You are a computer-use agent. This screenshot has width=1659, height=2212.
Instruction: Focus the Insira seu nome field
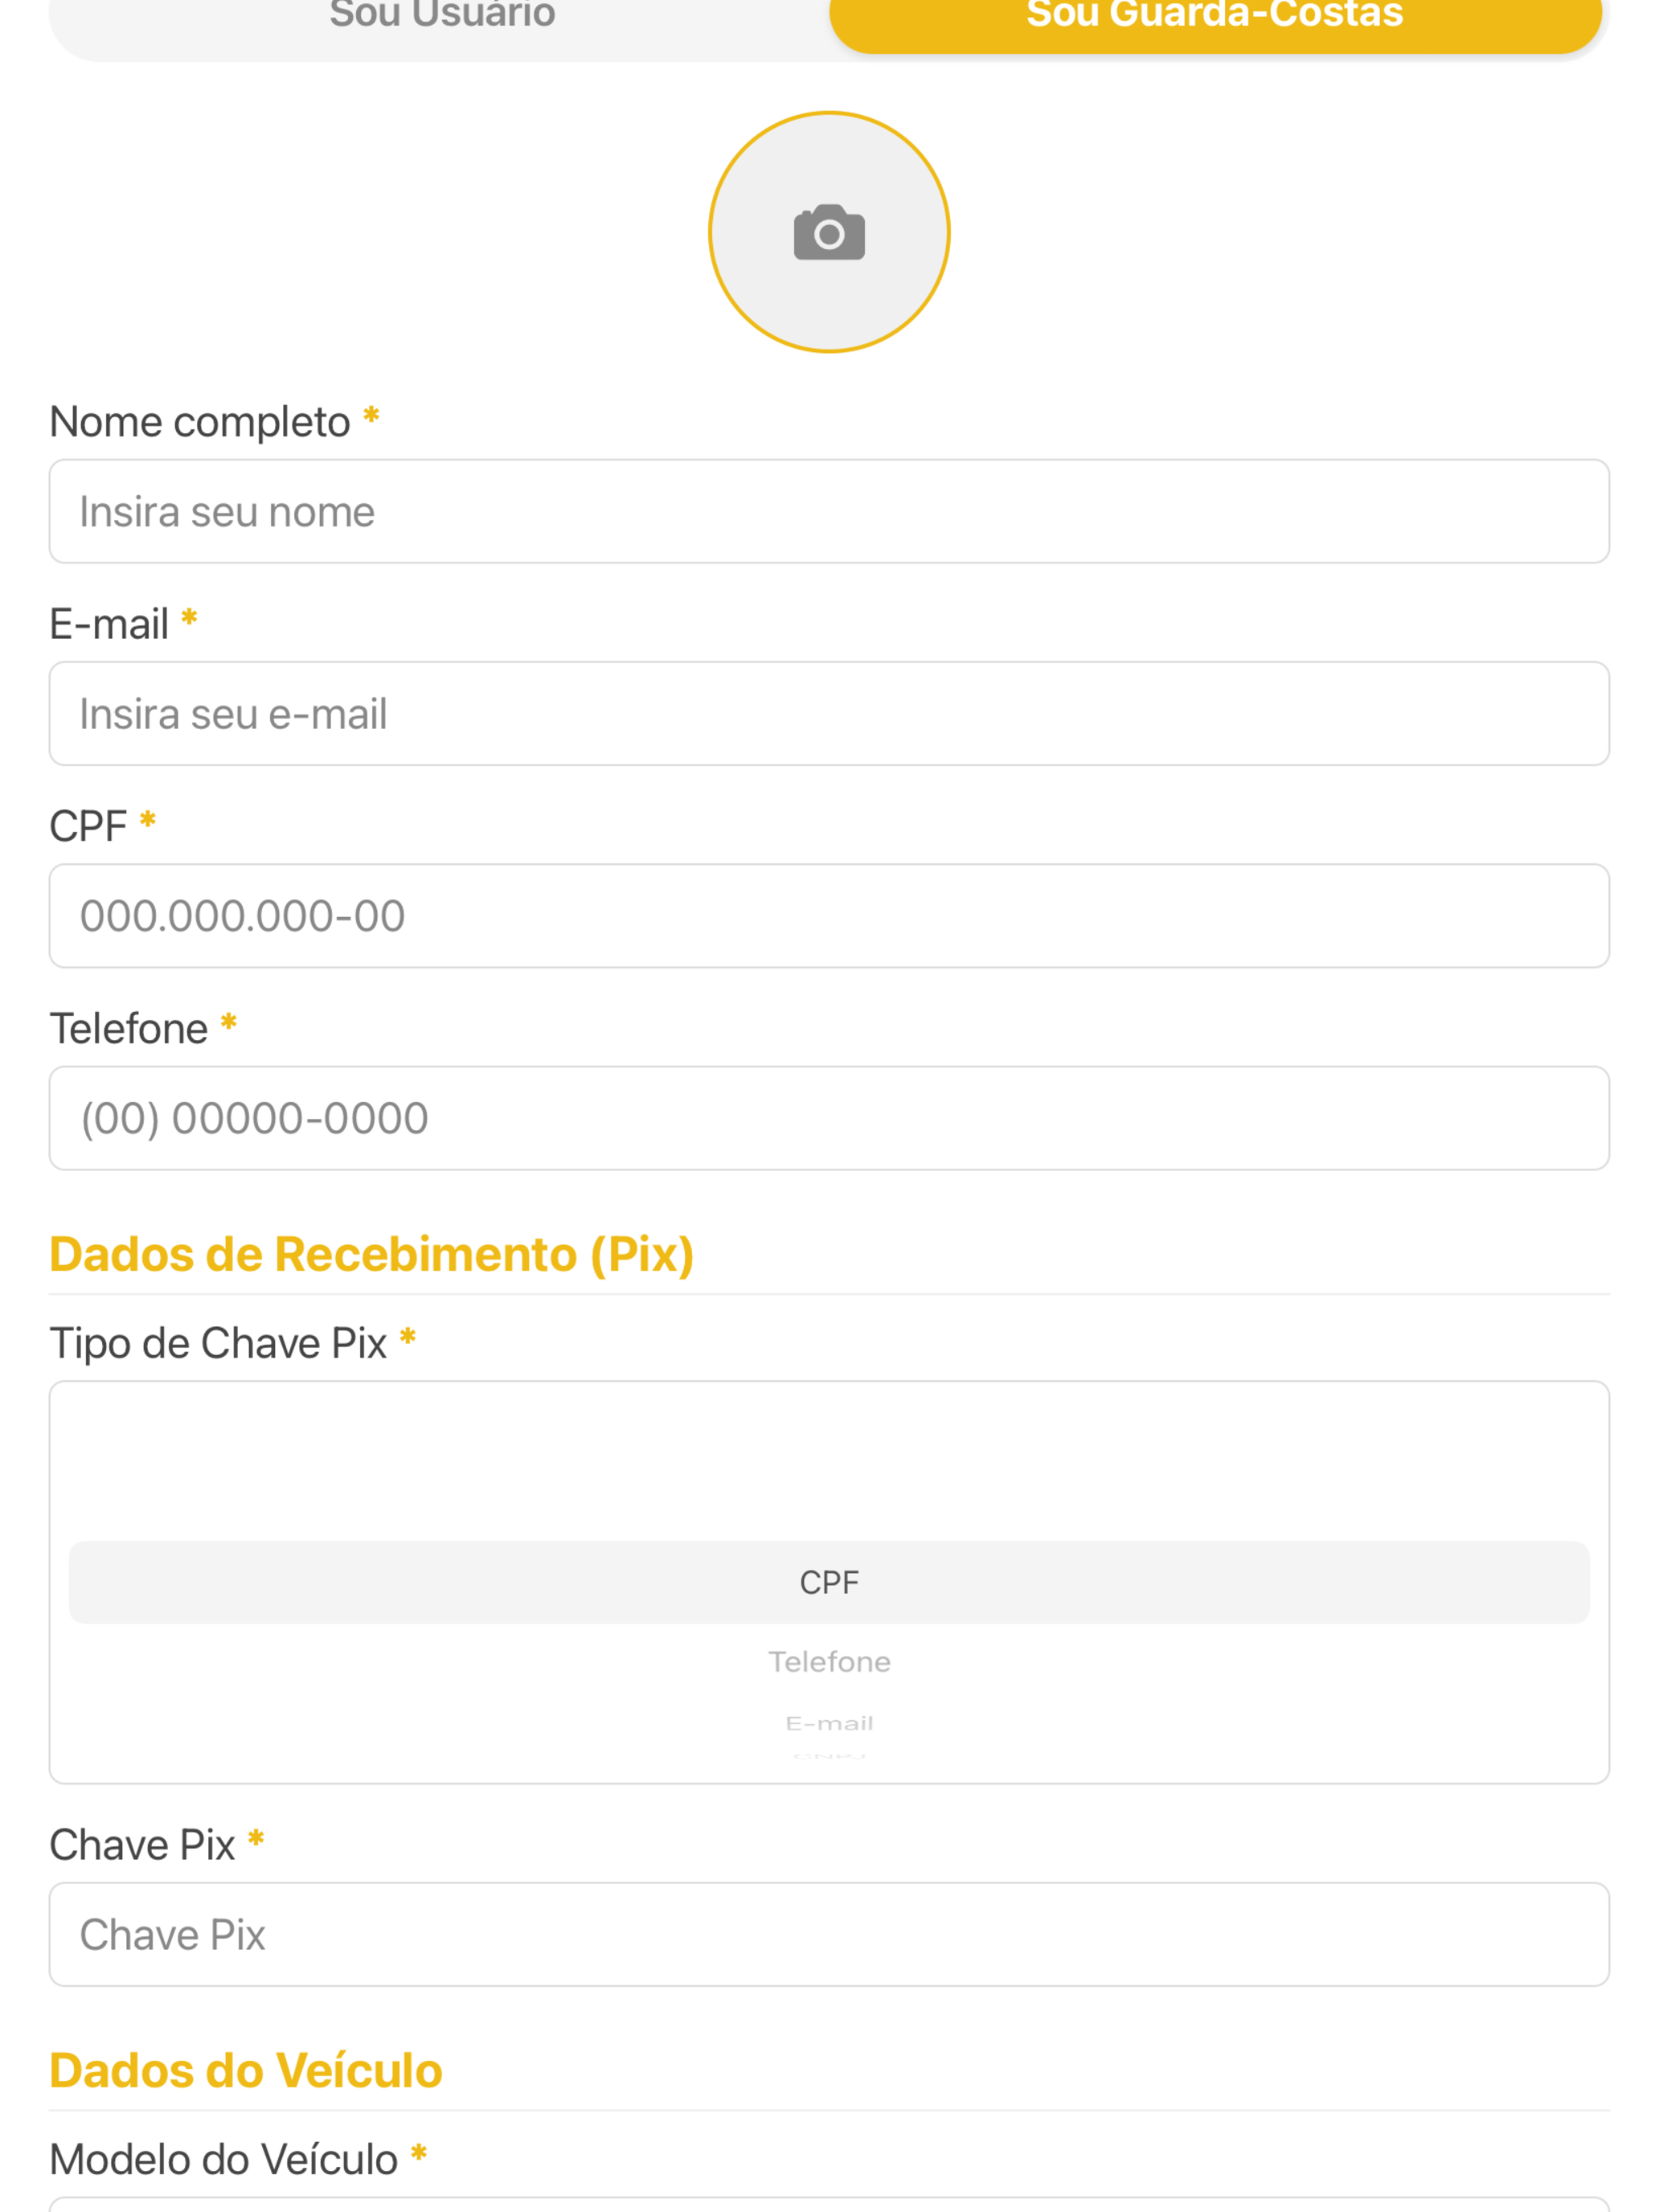829,511
